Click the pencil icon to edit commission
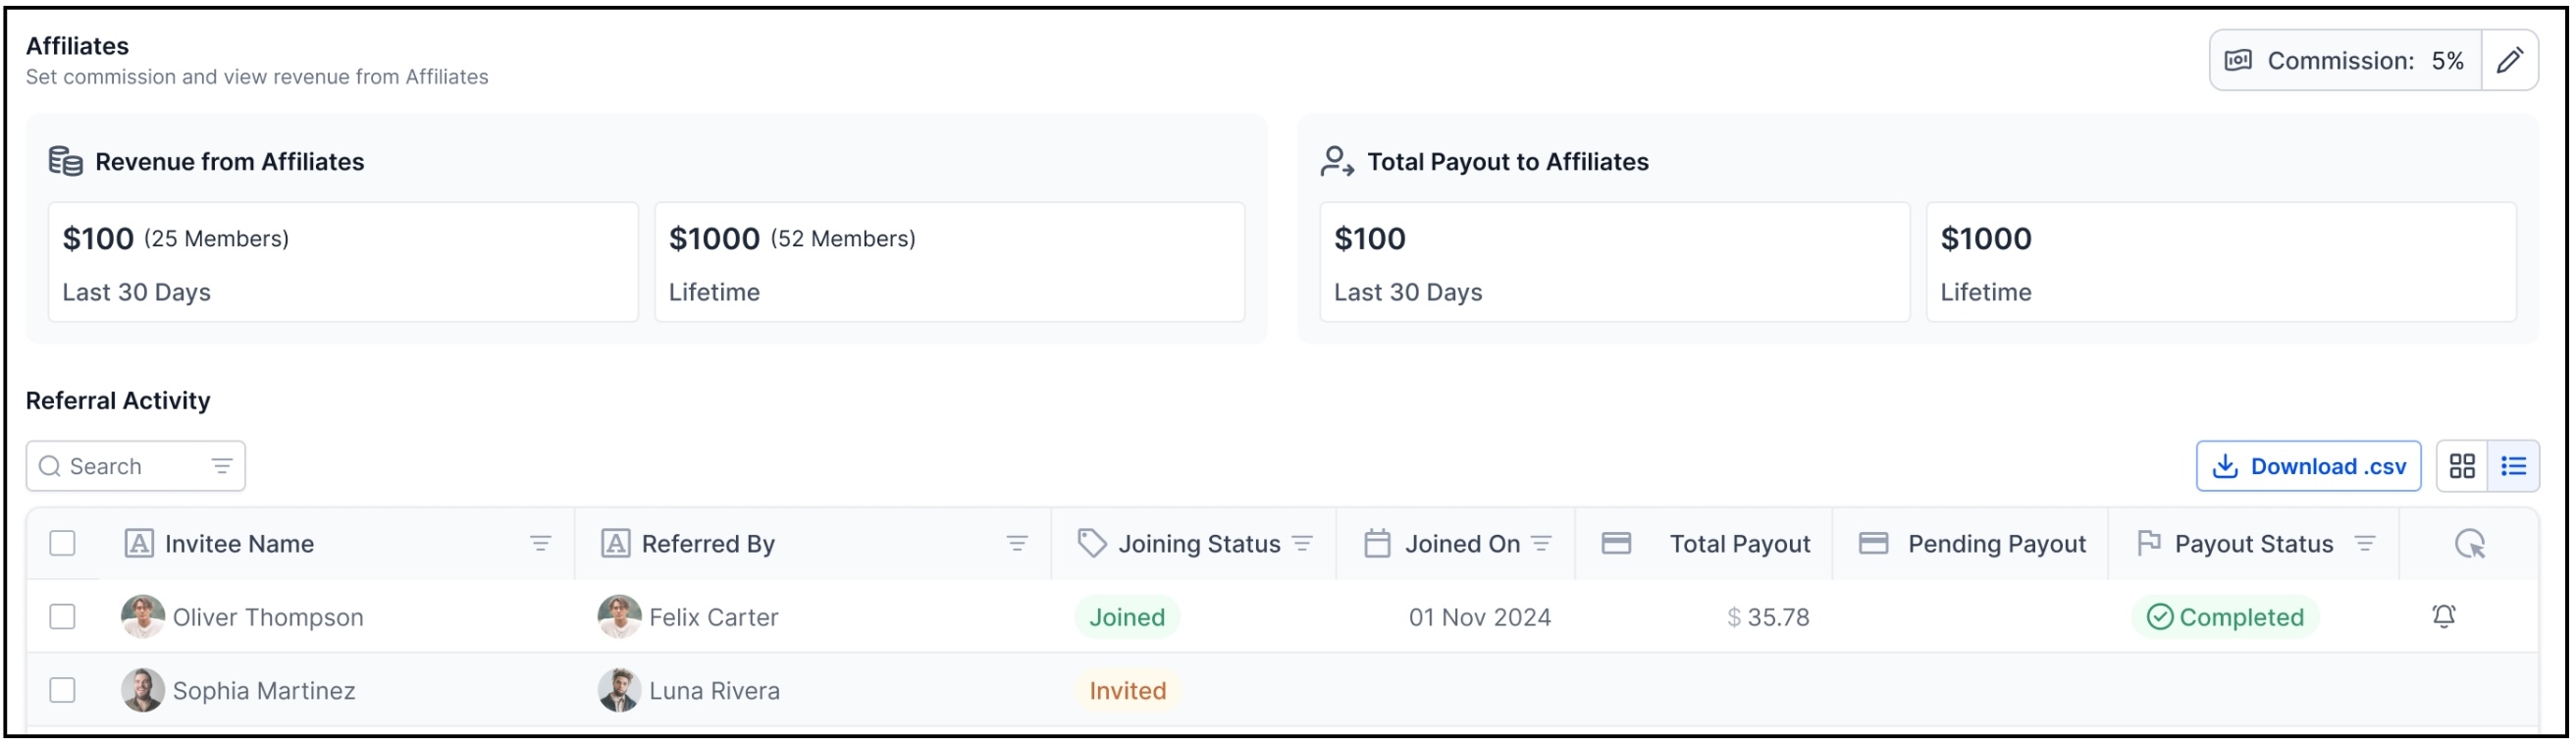 (2509, 61)
